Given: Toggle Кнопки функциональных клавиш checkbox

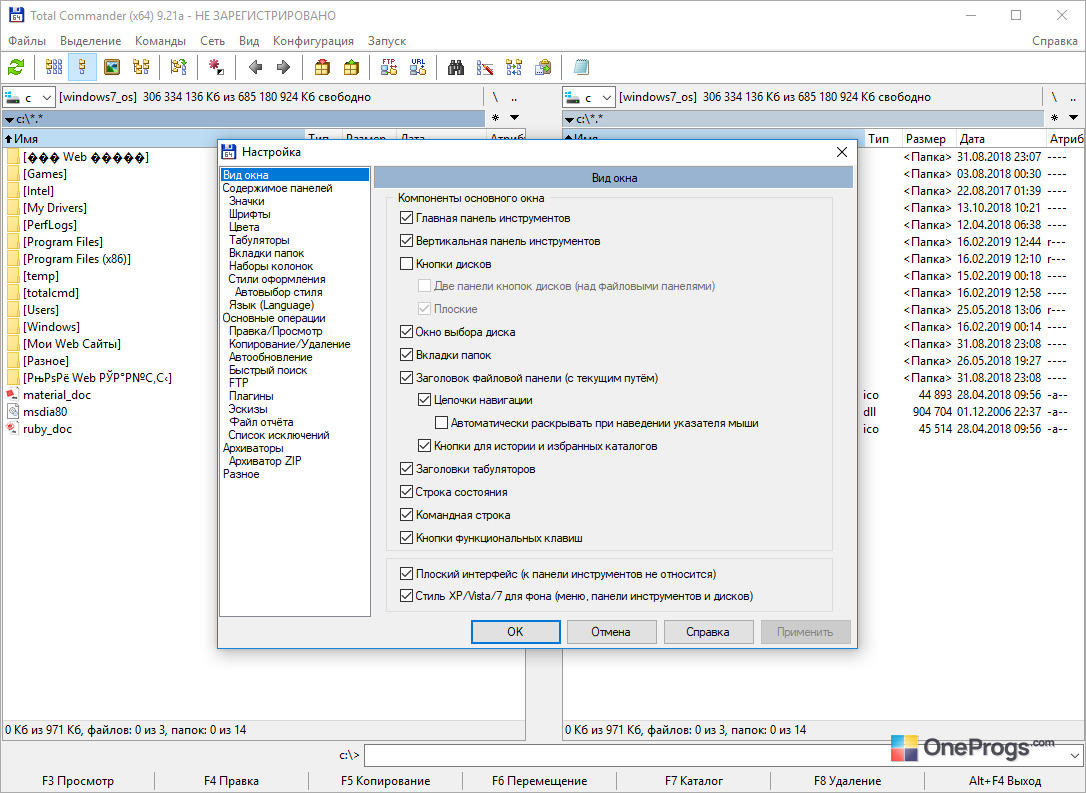Looking at the screenshot, I should [407, 537].
